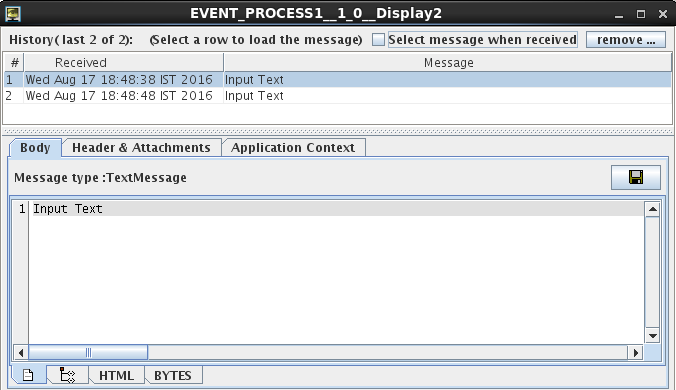Select history row 1 received 18:48:38

tap(338, 80)
